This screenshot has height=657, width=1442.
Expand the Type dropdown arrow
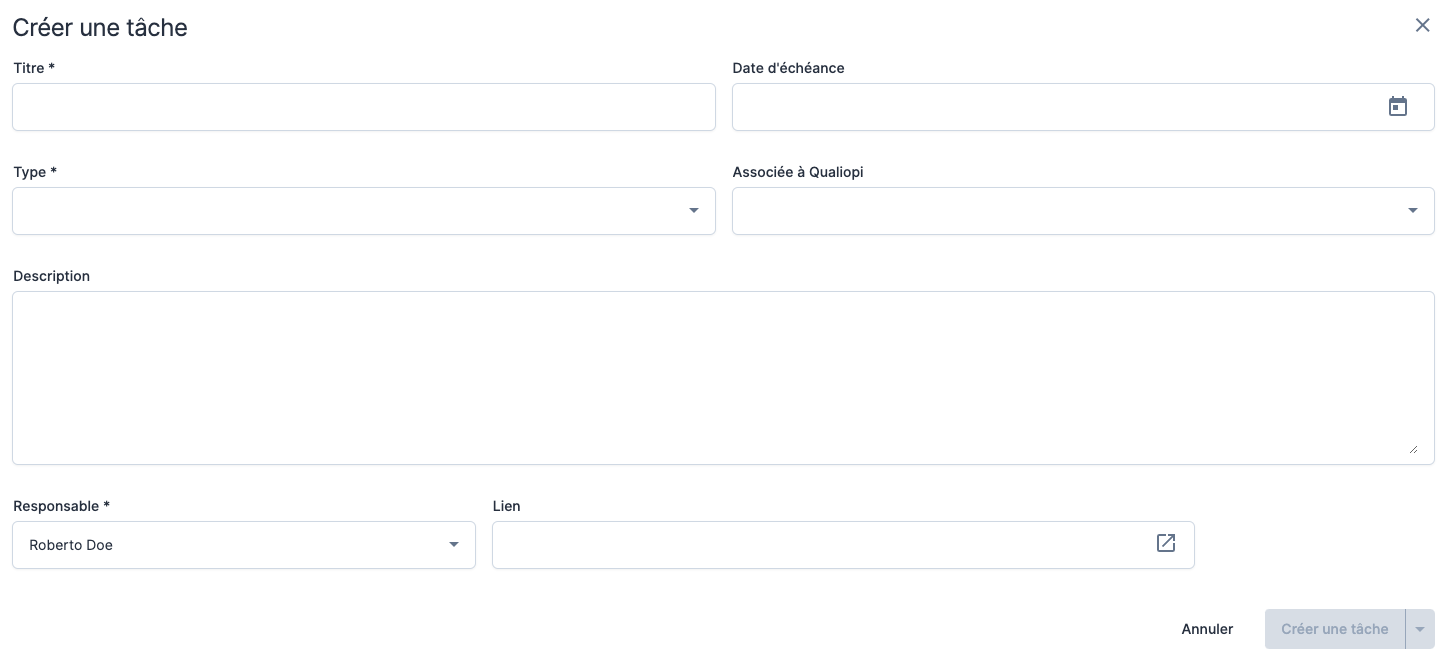click(x=693, y=211)
